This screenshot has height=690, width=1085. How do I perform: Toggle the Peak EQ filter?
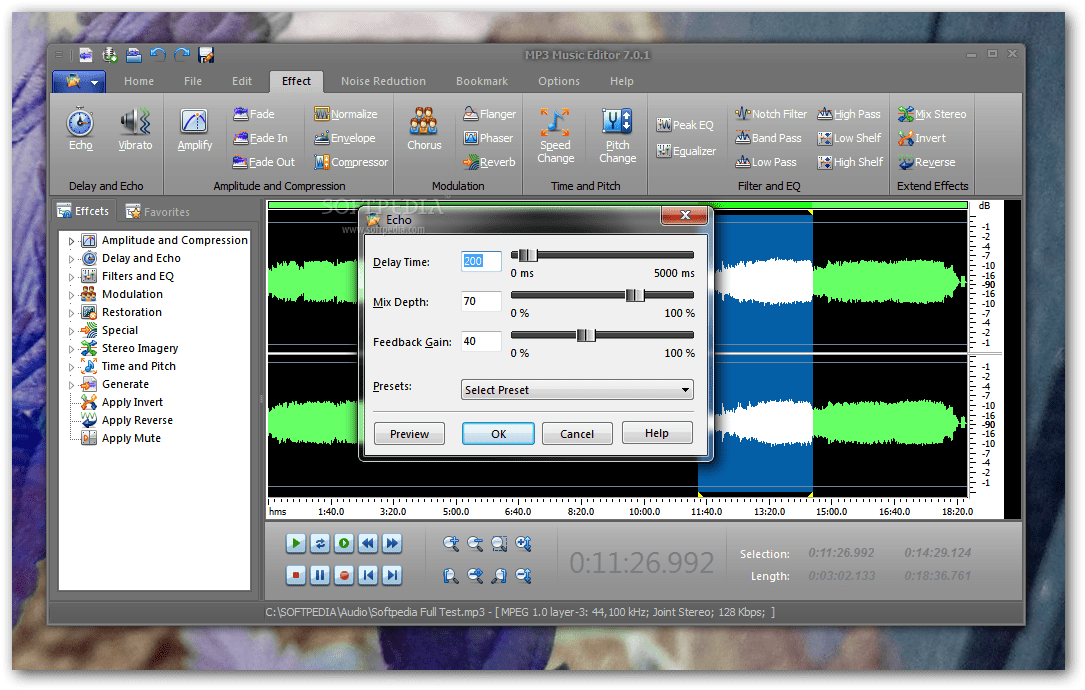(x=685, y=124)
